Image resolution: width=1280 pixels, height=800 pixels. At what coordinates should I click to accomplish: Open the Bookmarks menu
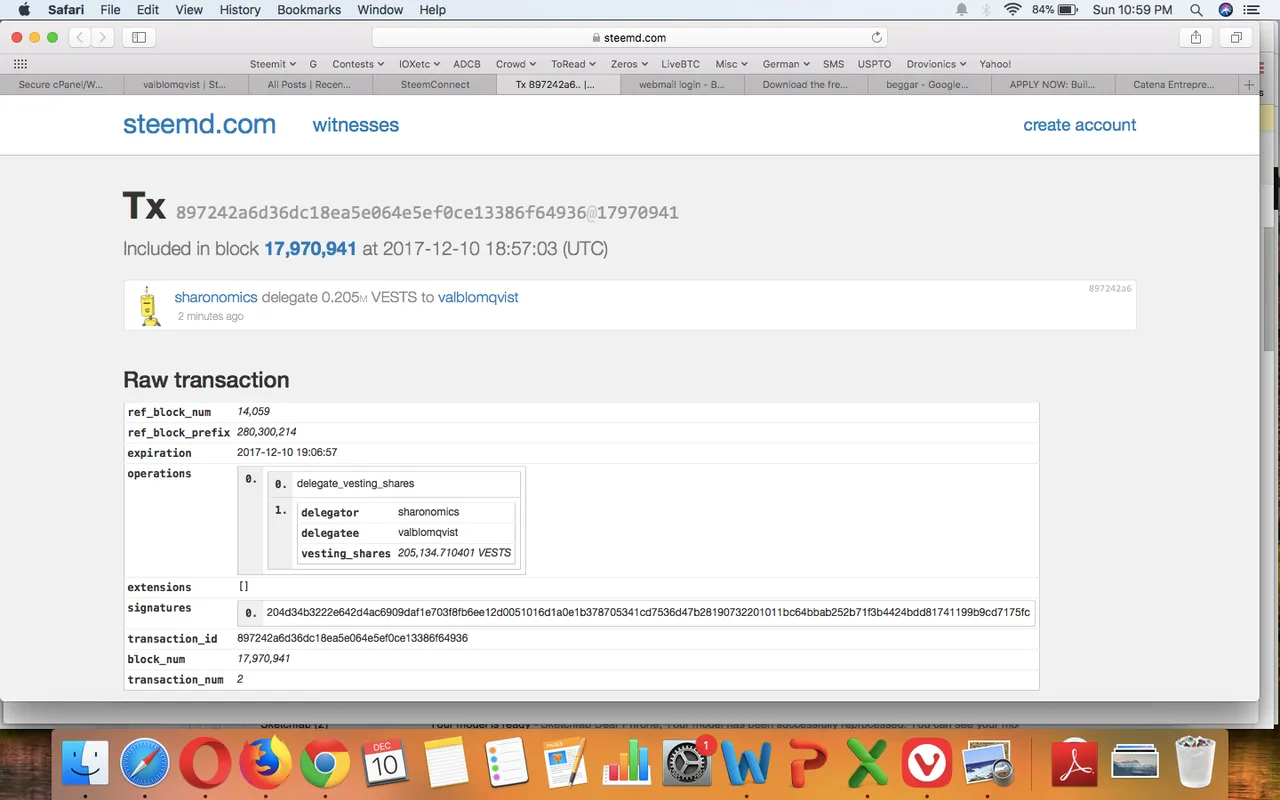click(x=309, y=10)
